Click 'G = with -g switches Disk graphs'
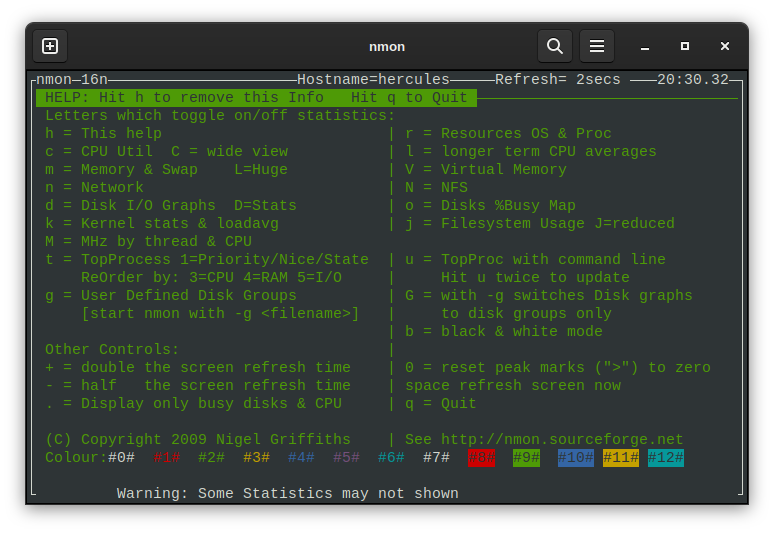 coord(549,296)
